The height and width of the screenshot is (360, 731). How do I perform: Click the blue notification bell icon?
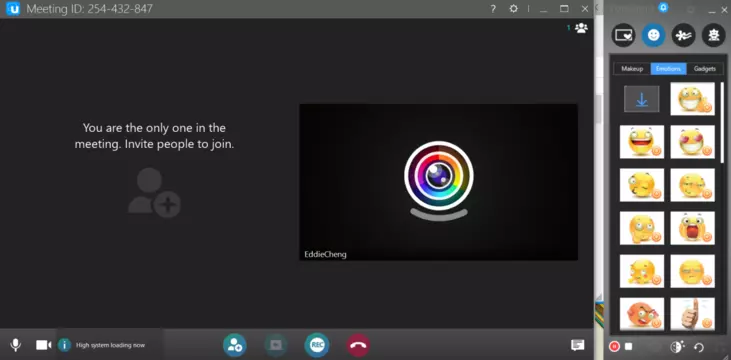pos(663,7)
